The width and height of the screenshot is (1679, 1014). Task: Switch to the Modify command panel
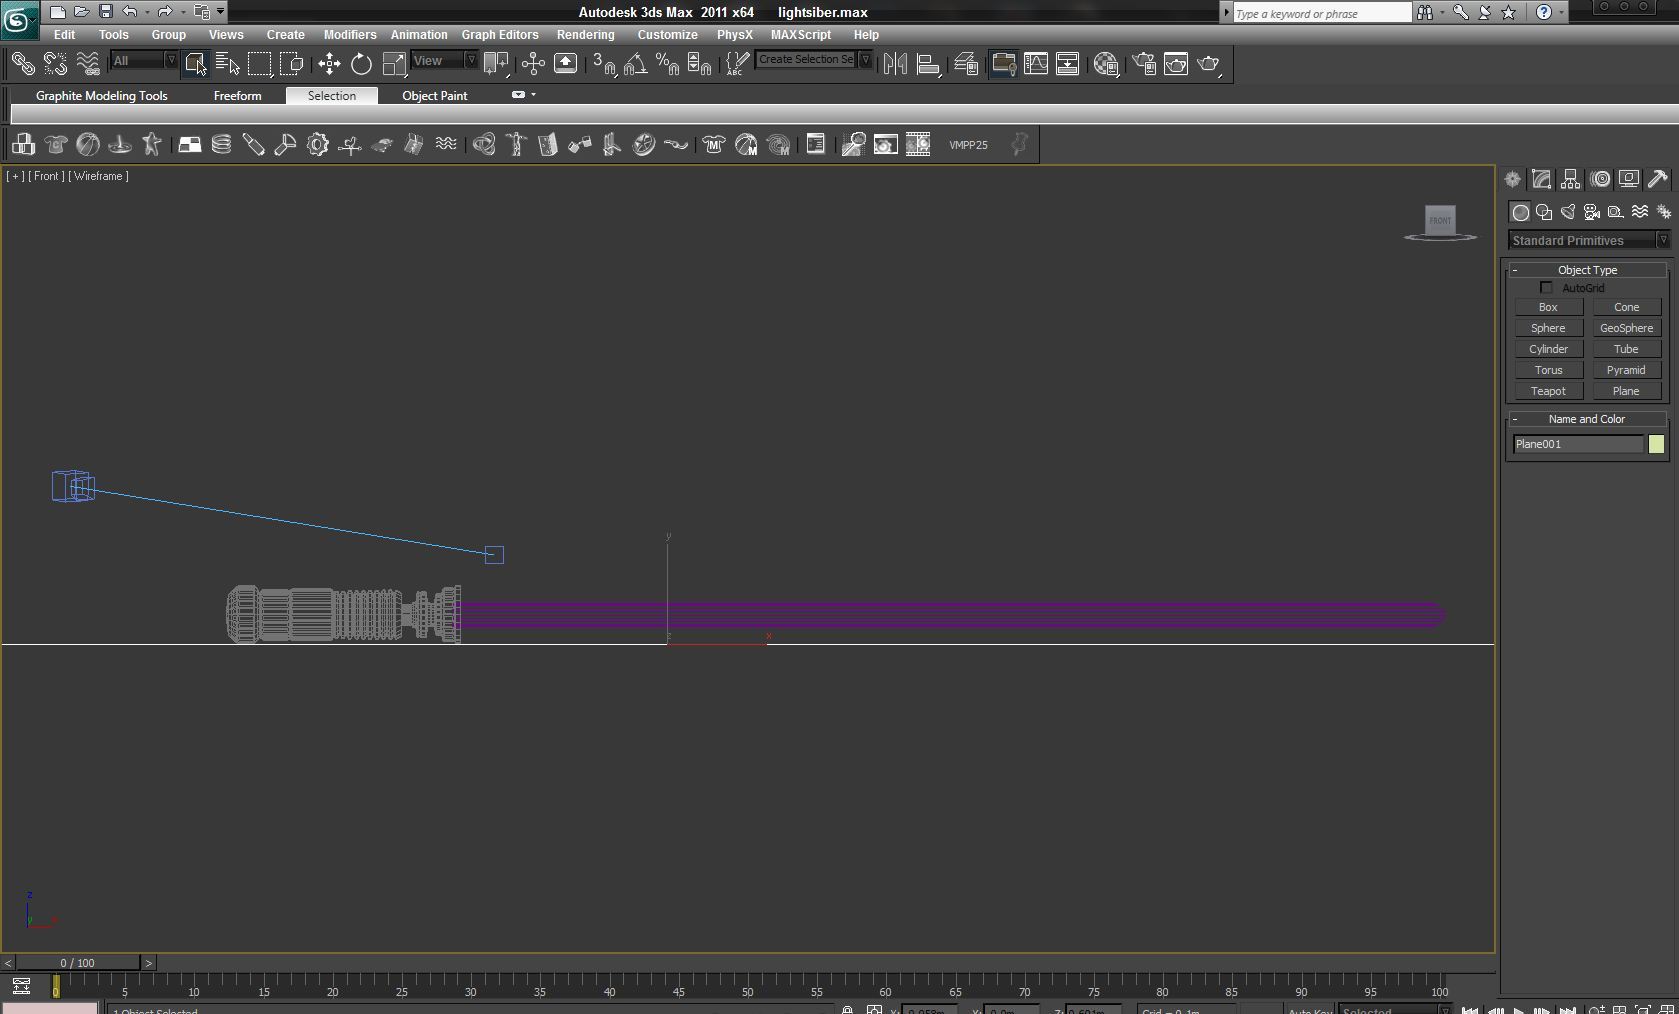1541,179
